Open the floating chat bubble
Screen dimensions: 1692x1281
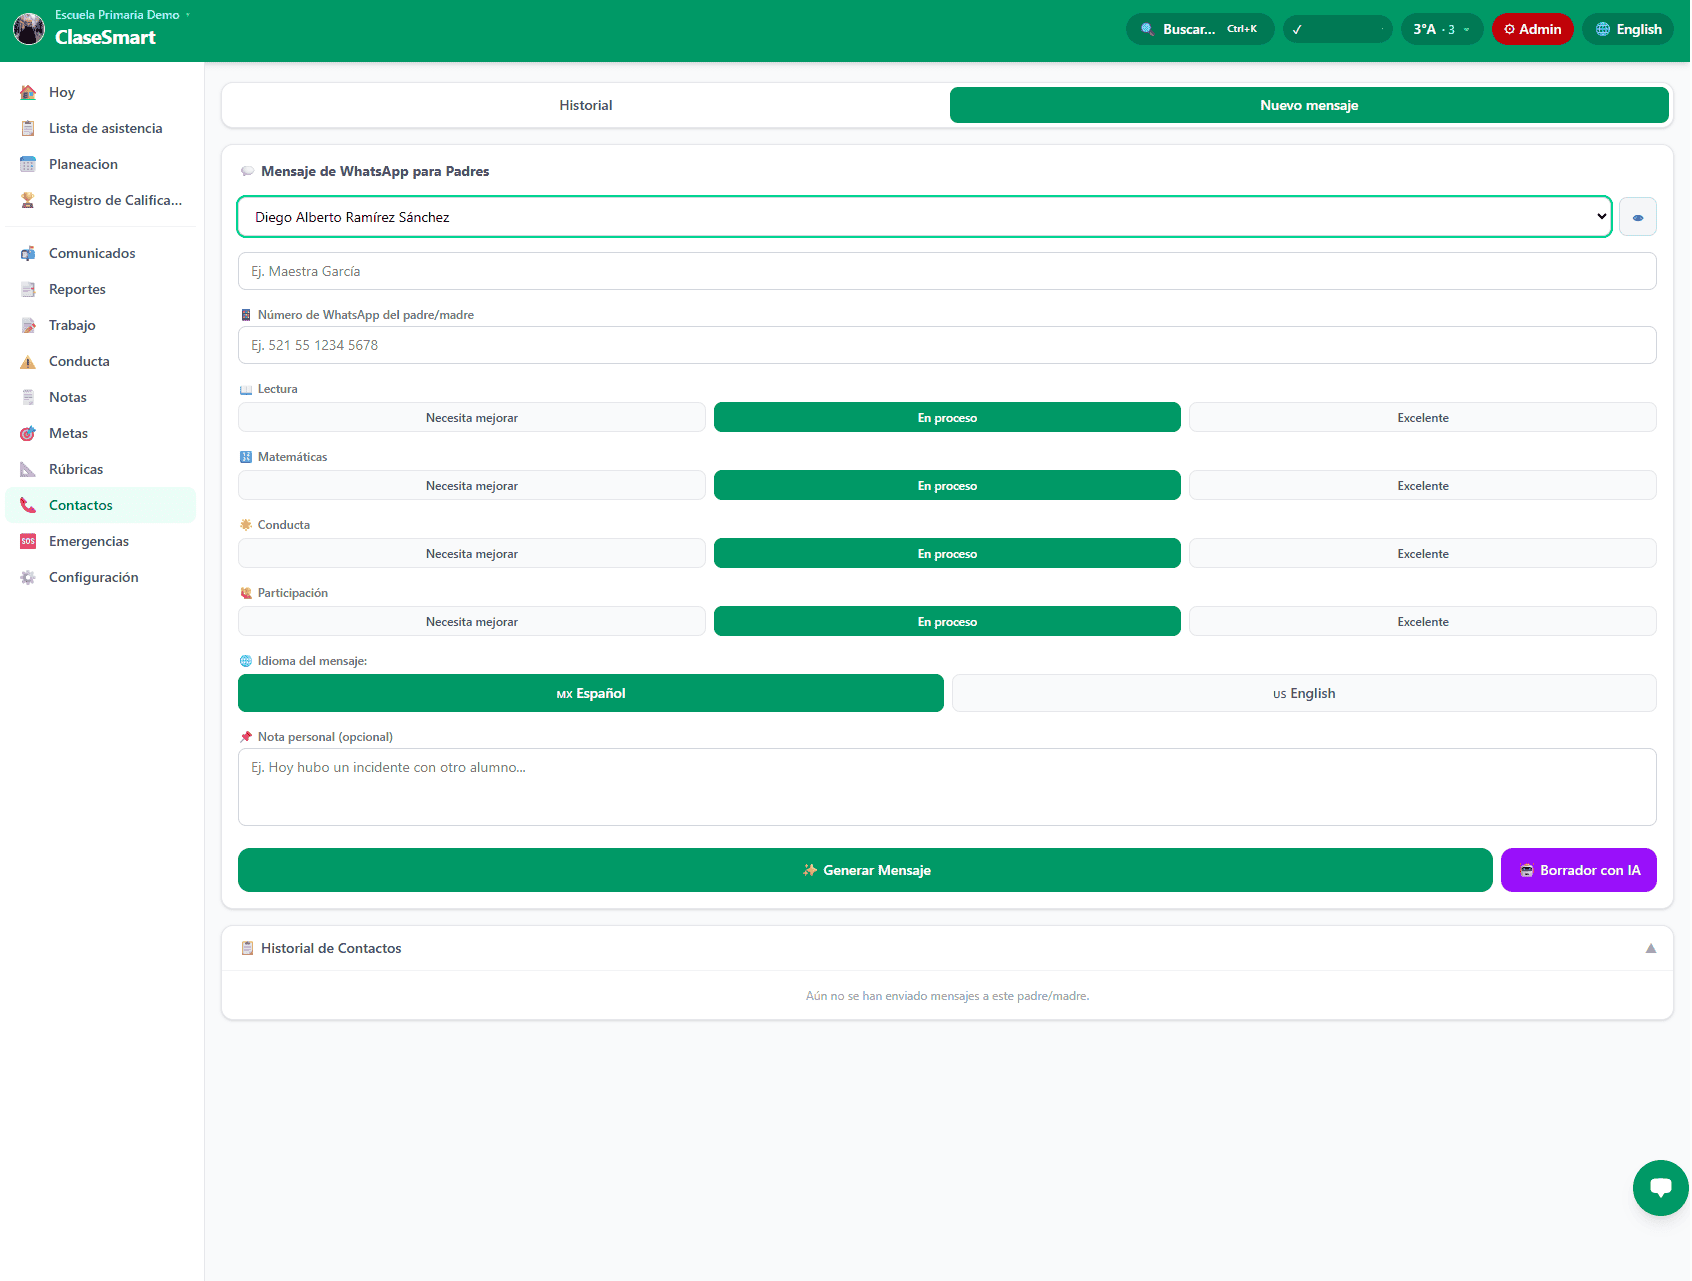click(1661, 1188)
